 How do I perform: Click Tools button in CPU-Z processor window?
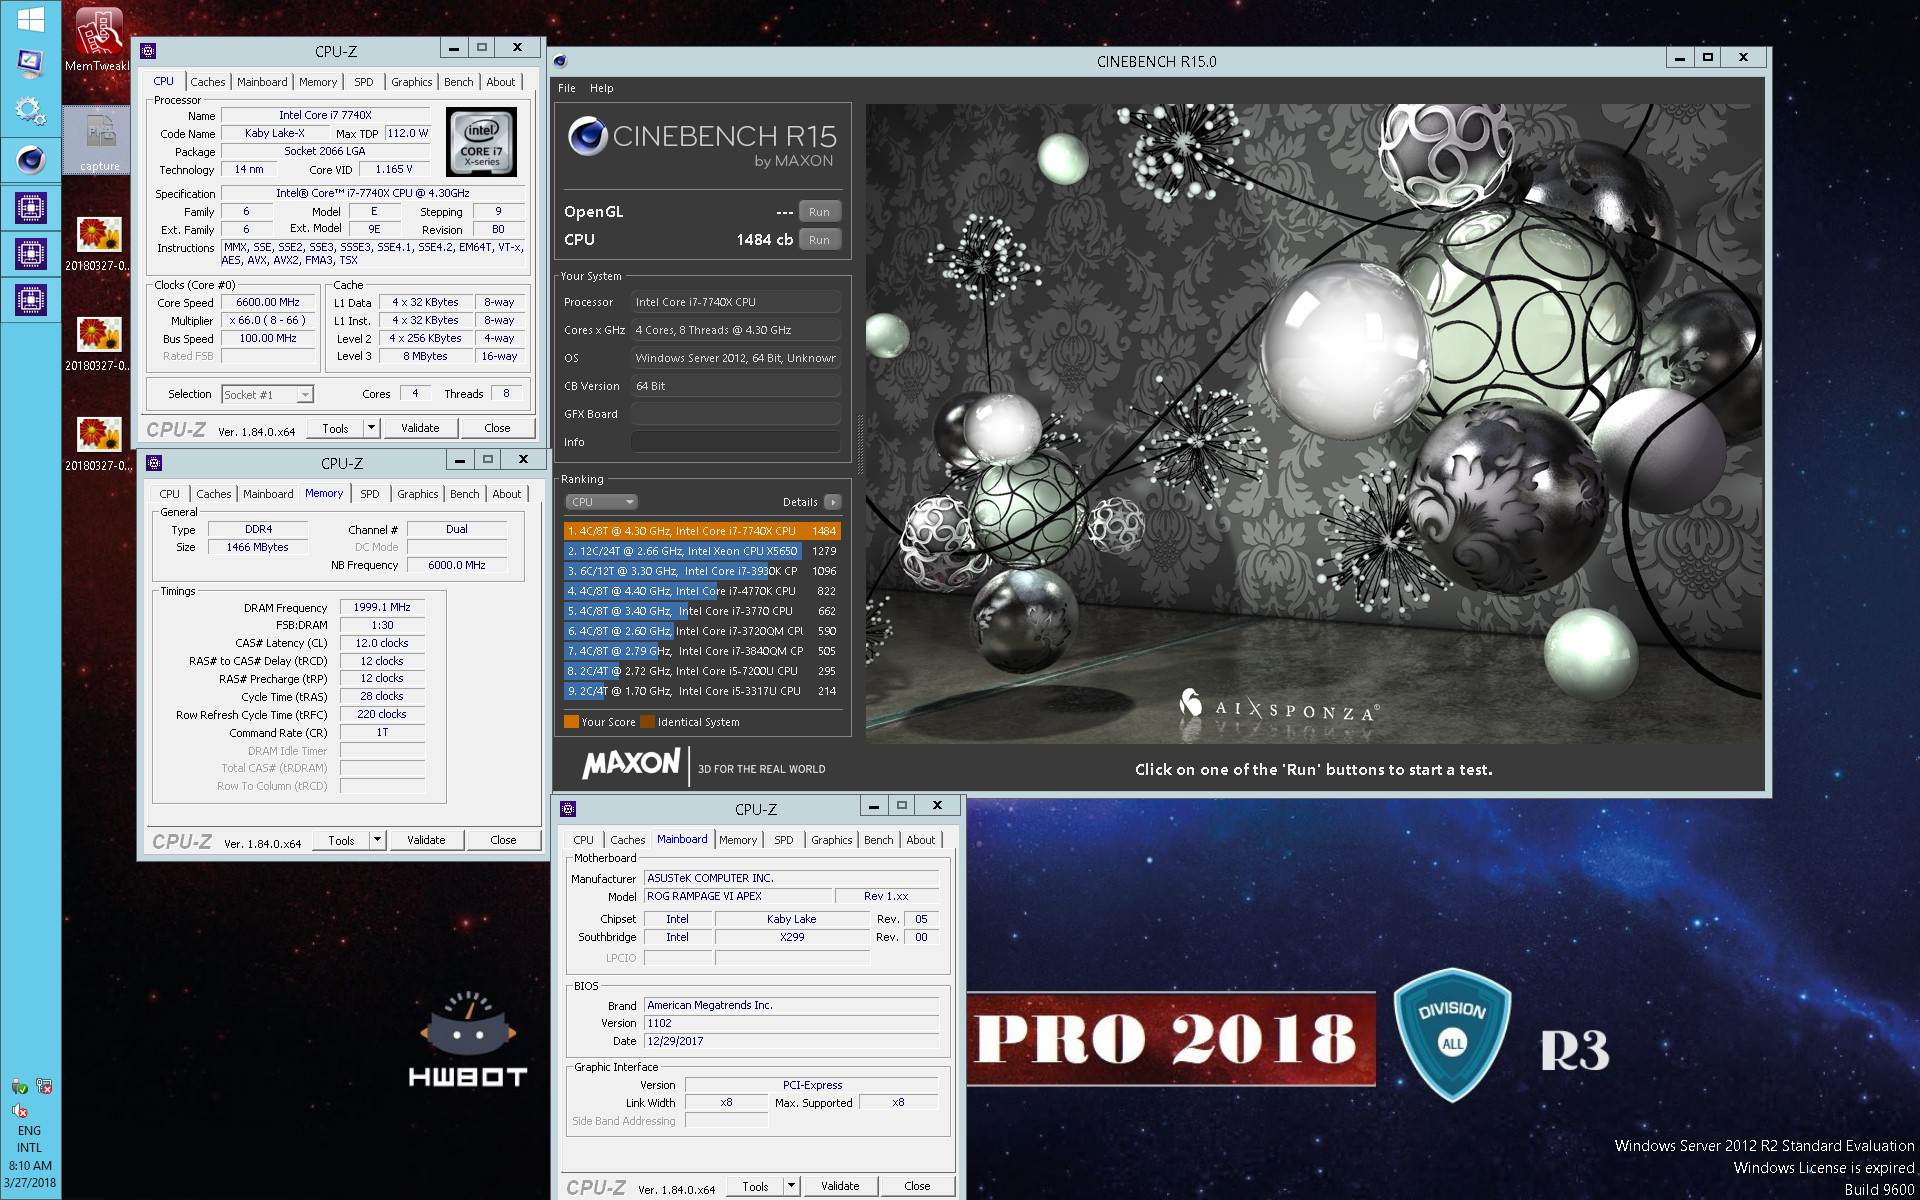[x=335, y=428]
